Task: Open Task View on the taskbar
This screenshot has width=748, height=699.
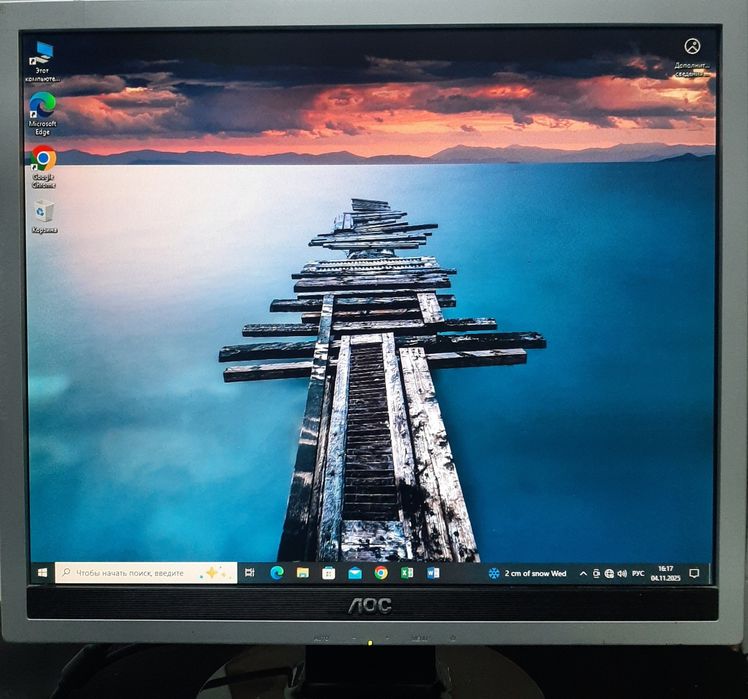Action: (249, 573)
